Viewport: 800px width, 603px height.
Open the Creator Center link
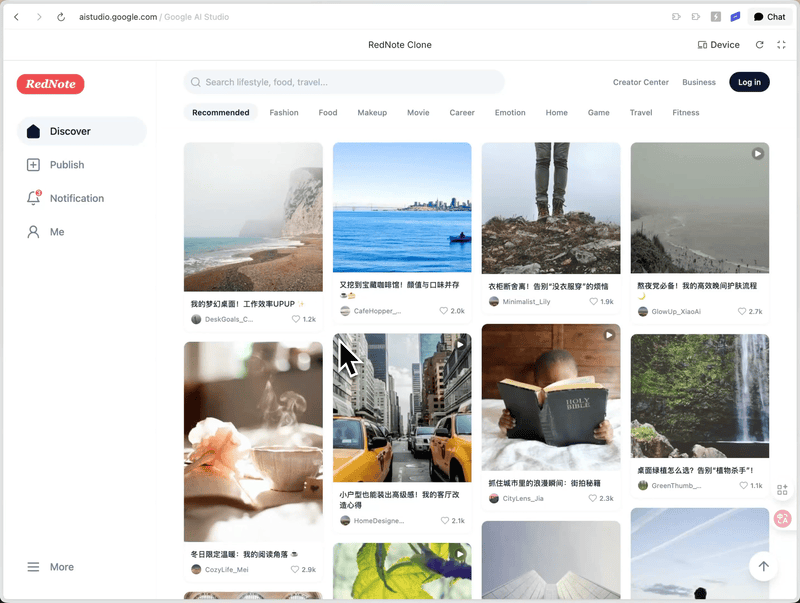(x=640, y=82)
